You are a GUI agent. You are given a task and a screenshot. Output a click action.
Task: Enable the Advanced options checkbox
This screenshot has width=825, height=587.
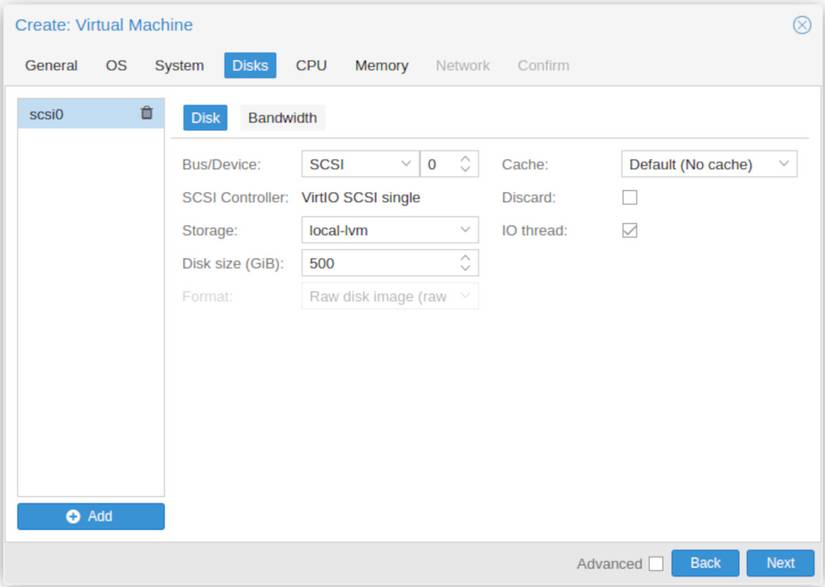click(x=656, y=564)
